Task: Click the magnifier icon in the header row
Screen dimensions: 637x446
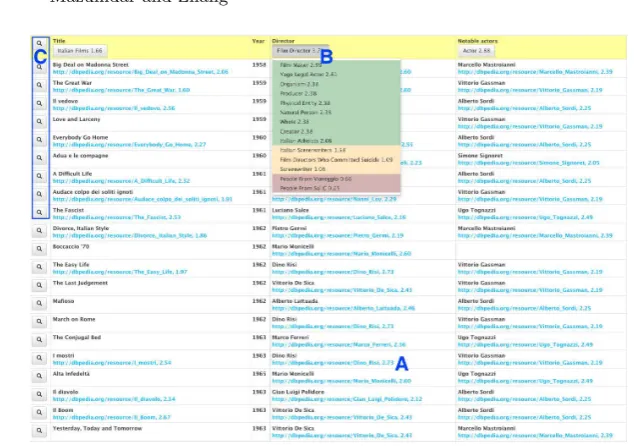Action: (x=39, y=43)
